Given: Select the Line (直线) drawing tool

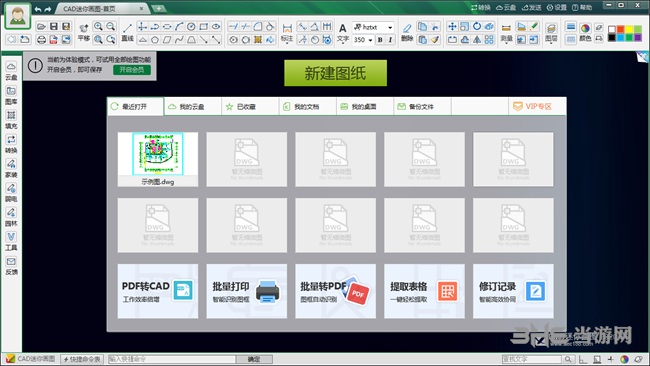Looking at the screenshot, I should point(127,33).
